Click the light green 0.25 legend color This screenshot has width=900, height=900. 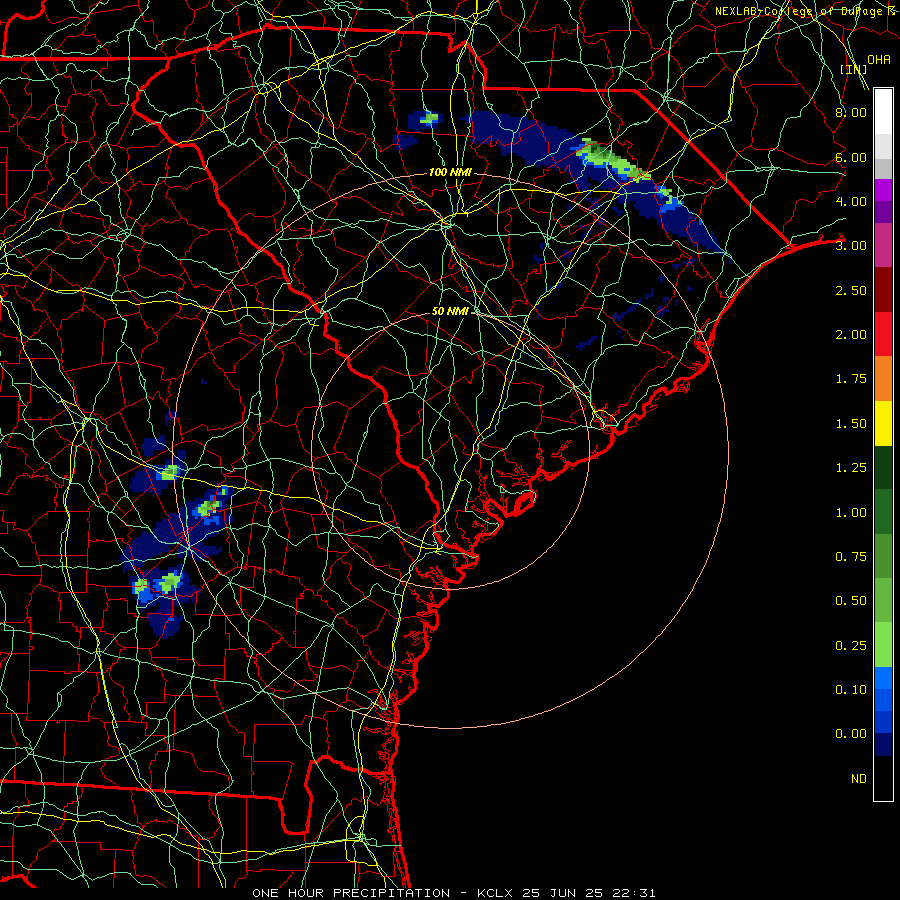pos(883,645)
